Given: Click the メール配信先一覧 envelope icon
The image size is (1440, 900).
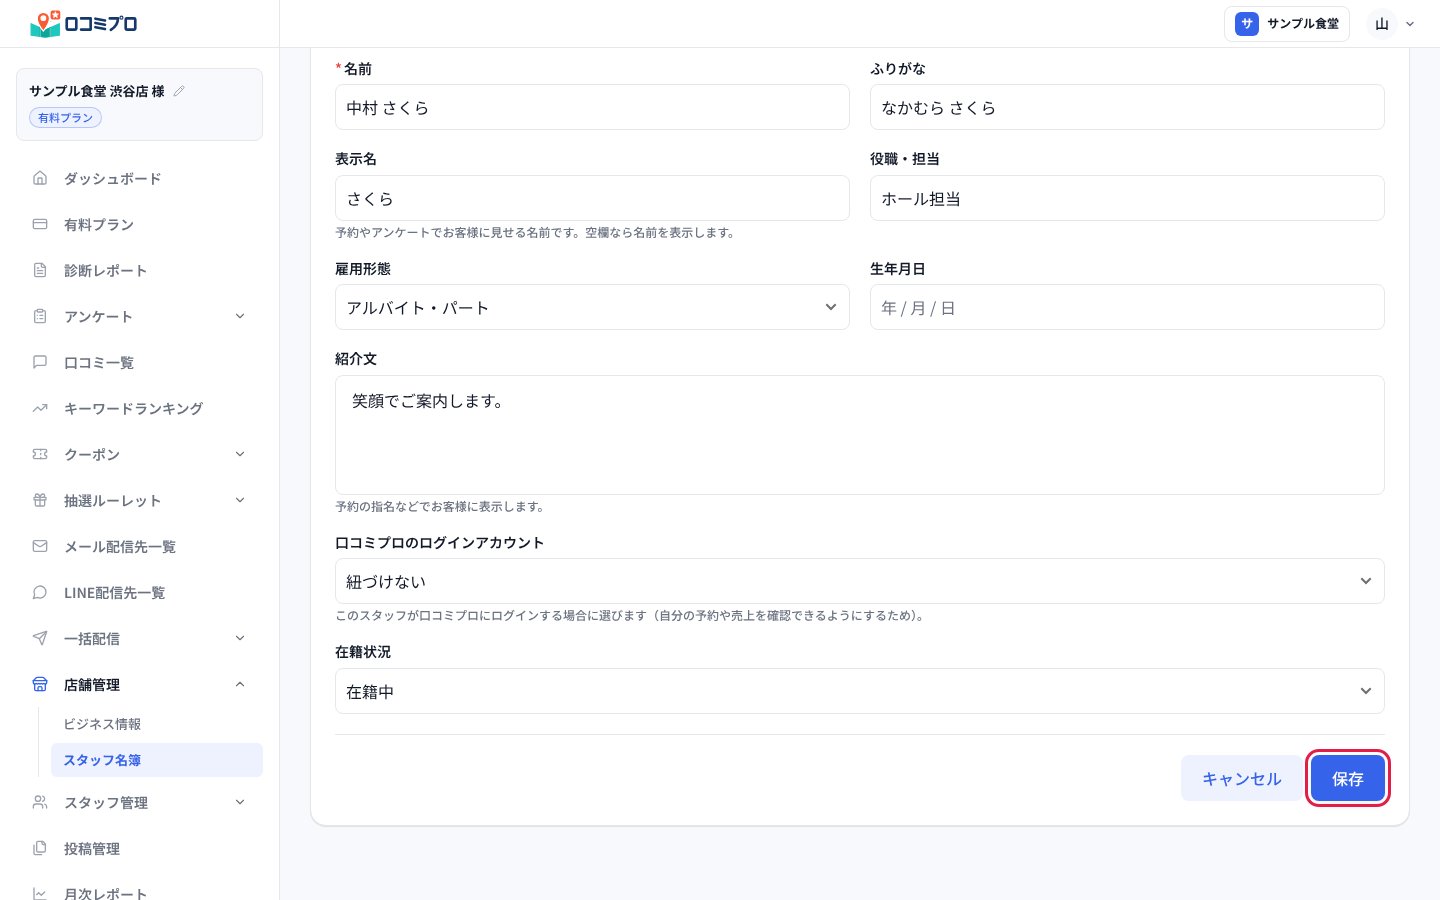Looking at the screenshot, I should point(40,546).
